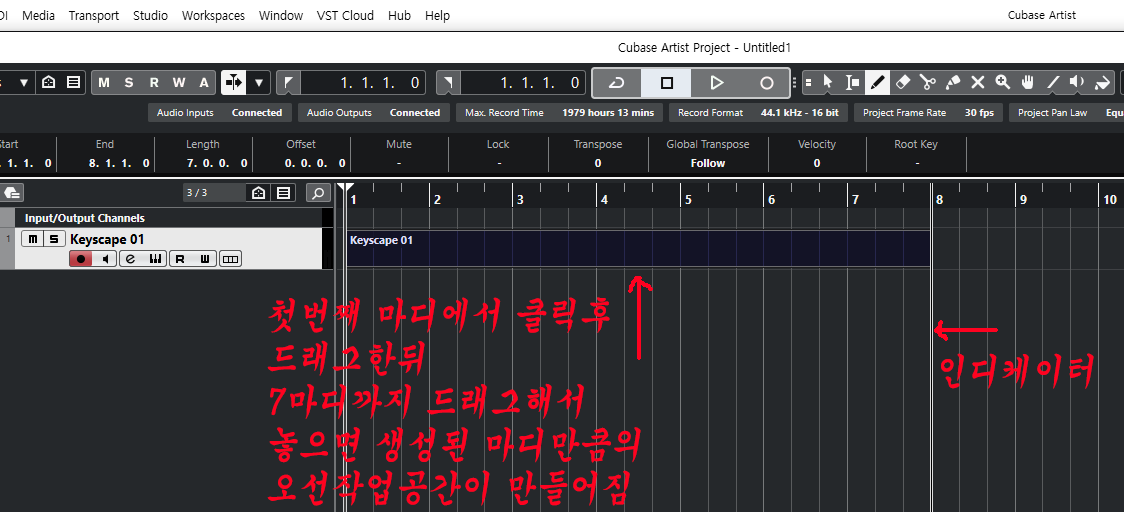Viewport: 1124px width, 512px height.
Task: Toggle Read Automation on Keyscape 01
Action: [180, 259]
